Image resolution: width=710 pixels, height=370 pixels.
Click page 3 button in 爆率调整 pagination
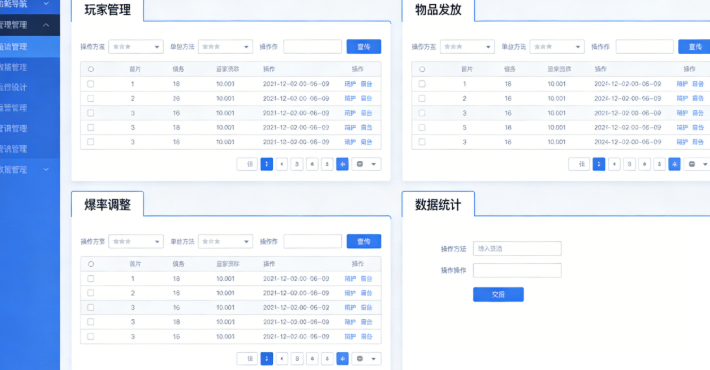[297, 359]
